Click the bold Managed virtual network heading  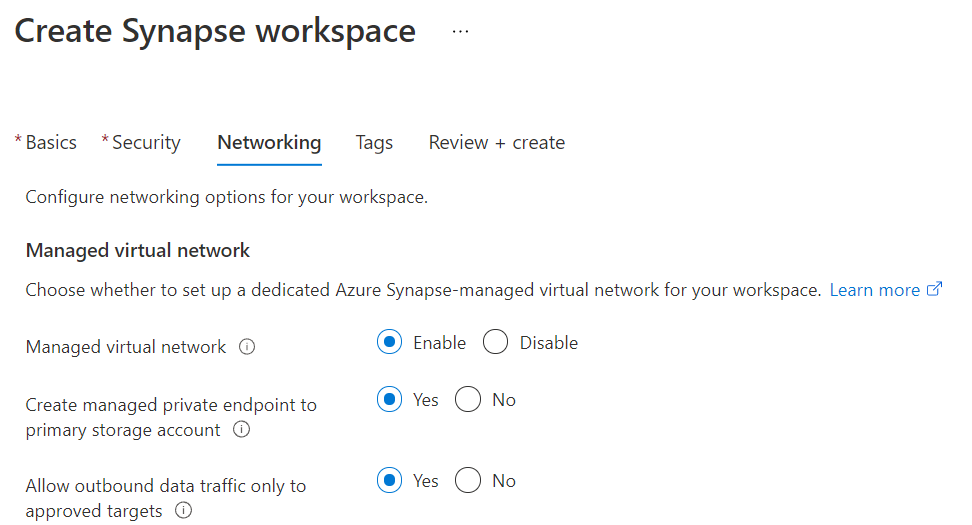138,250
